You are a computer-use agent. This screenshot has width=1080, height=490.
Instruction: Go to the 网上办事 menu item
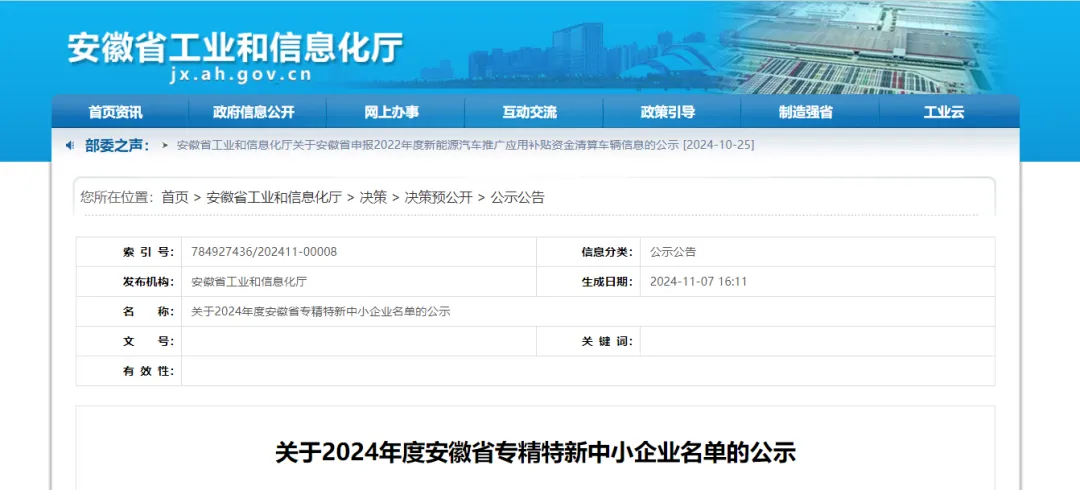(x=392, y=112)
